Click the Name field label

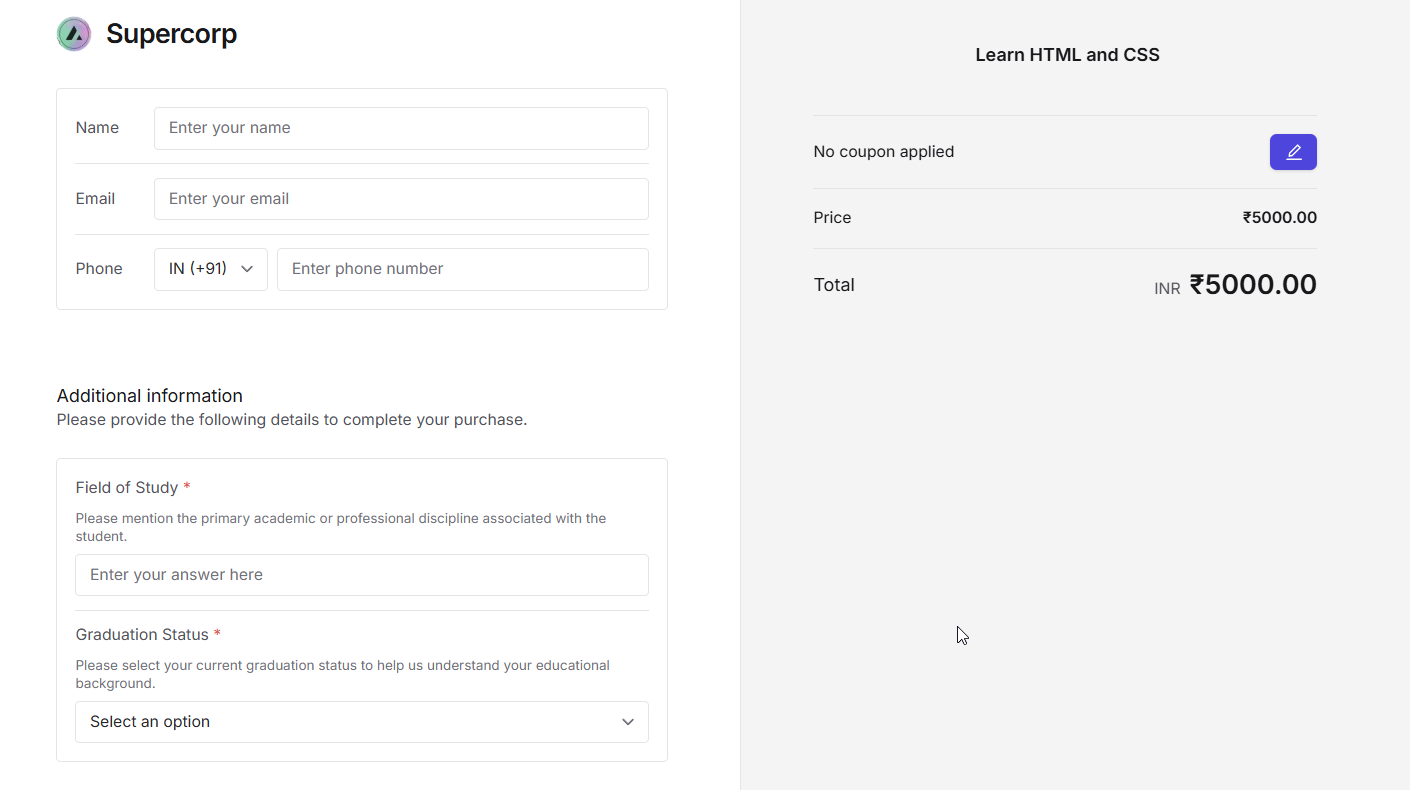coord(97,128)
